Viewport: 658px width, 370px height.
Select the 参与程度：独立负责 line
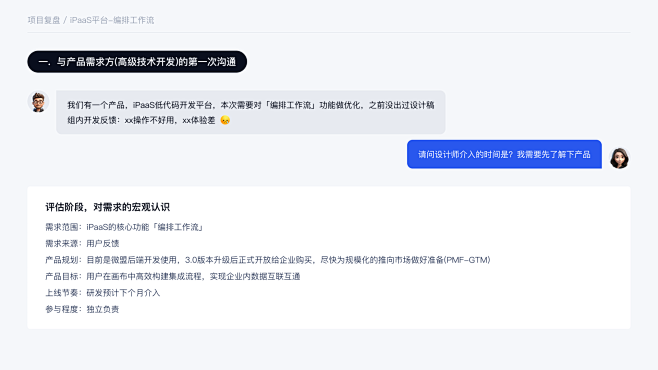click(82, 309)
